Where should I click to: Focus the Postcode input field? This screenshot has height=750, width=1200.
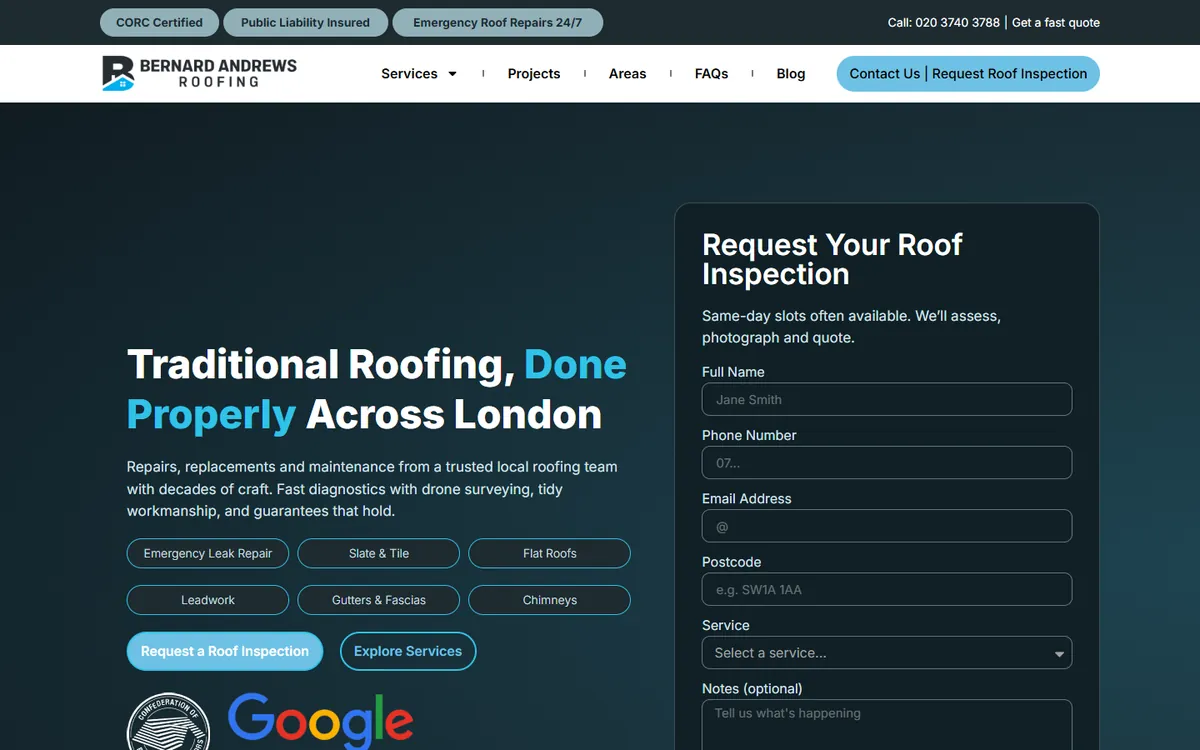click(887, 589)
